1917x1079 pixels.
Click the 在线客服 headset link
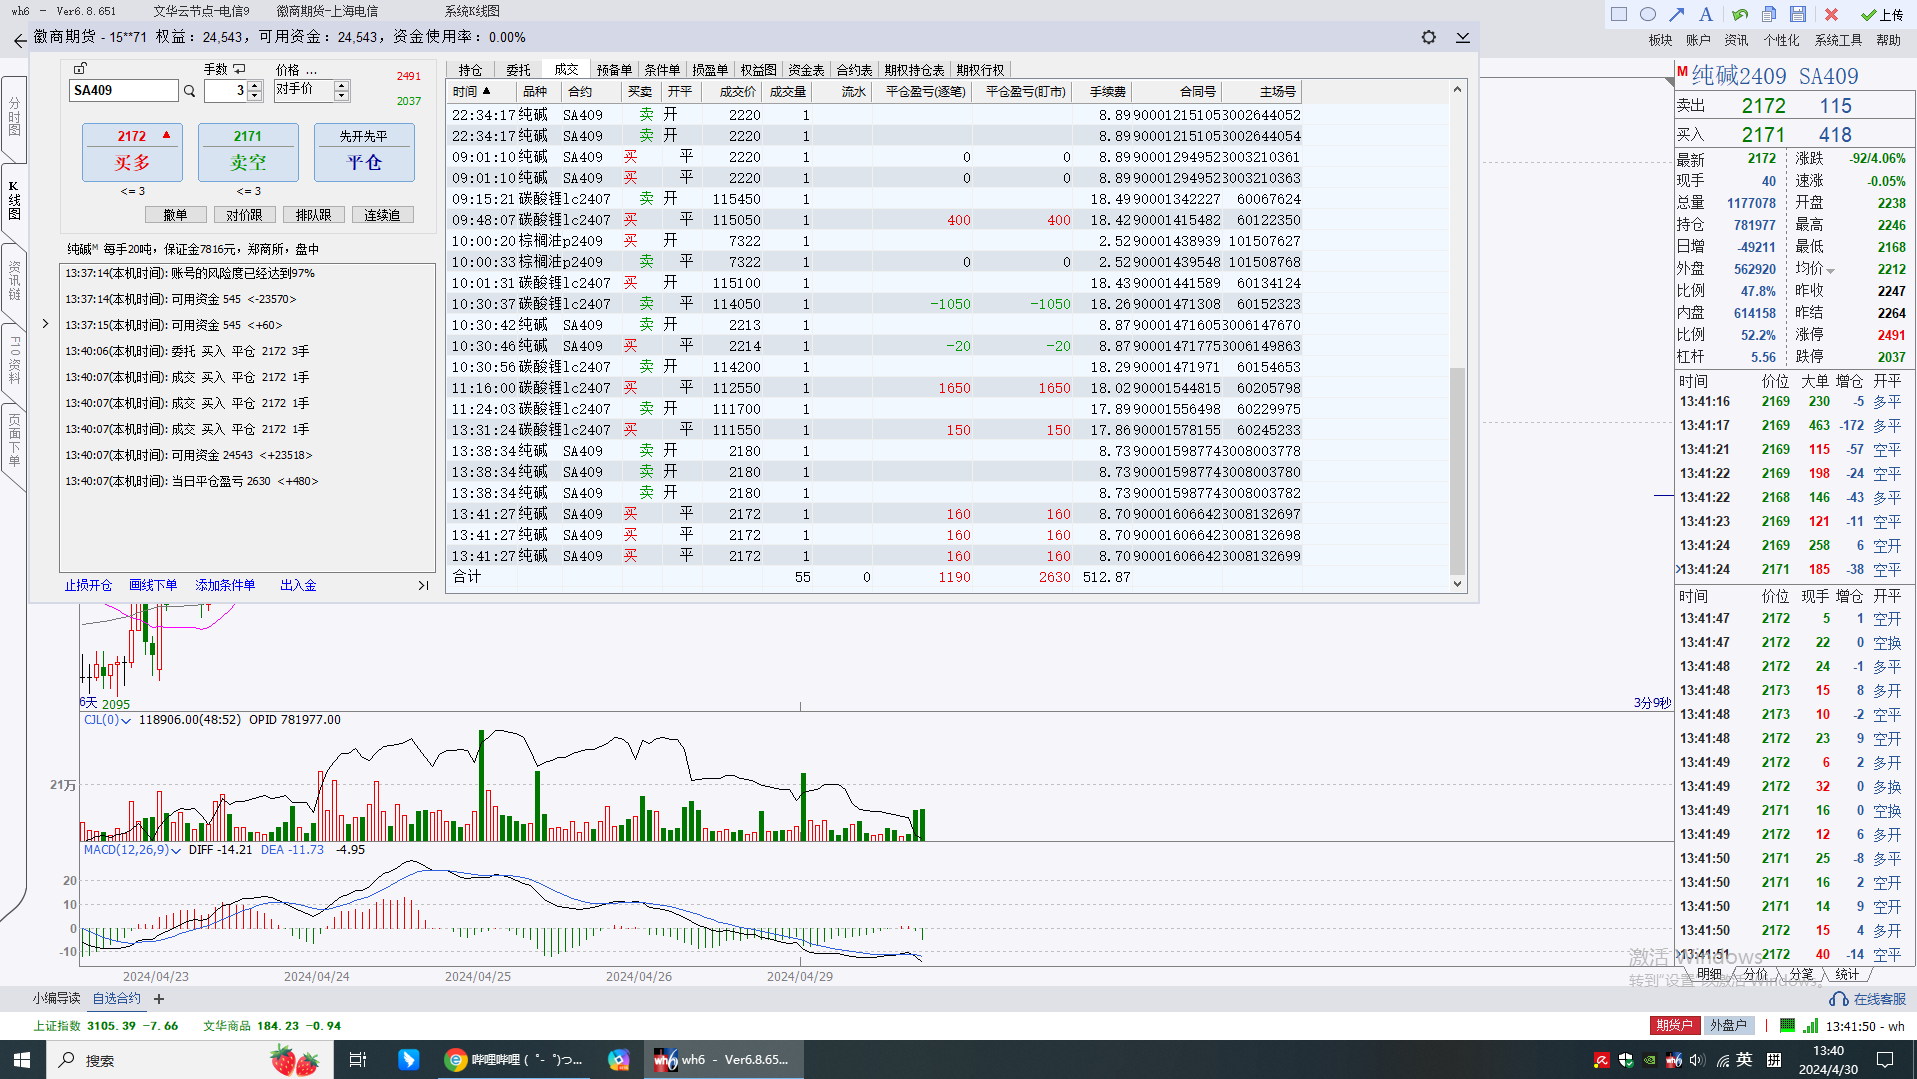click(x=1868, y=999)
